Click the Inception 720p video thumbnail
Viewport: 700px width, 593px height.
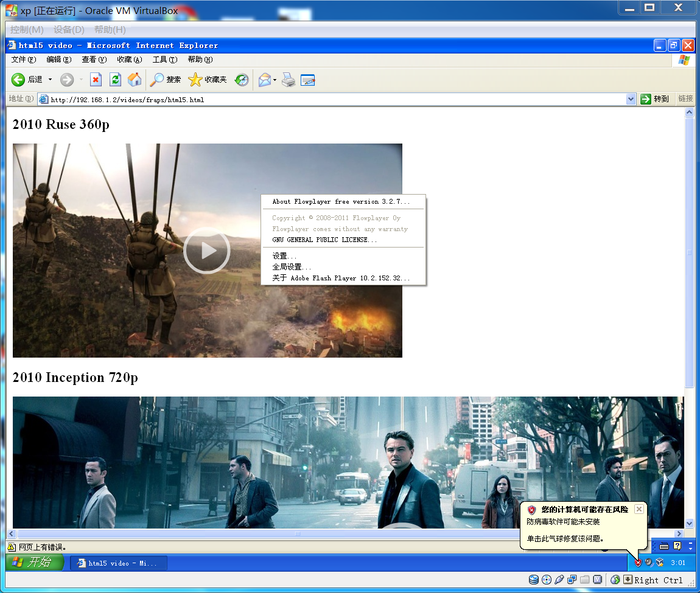[x=348, y=462]
